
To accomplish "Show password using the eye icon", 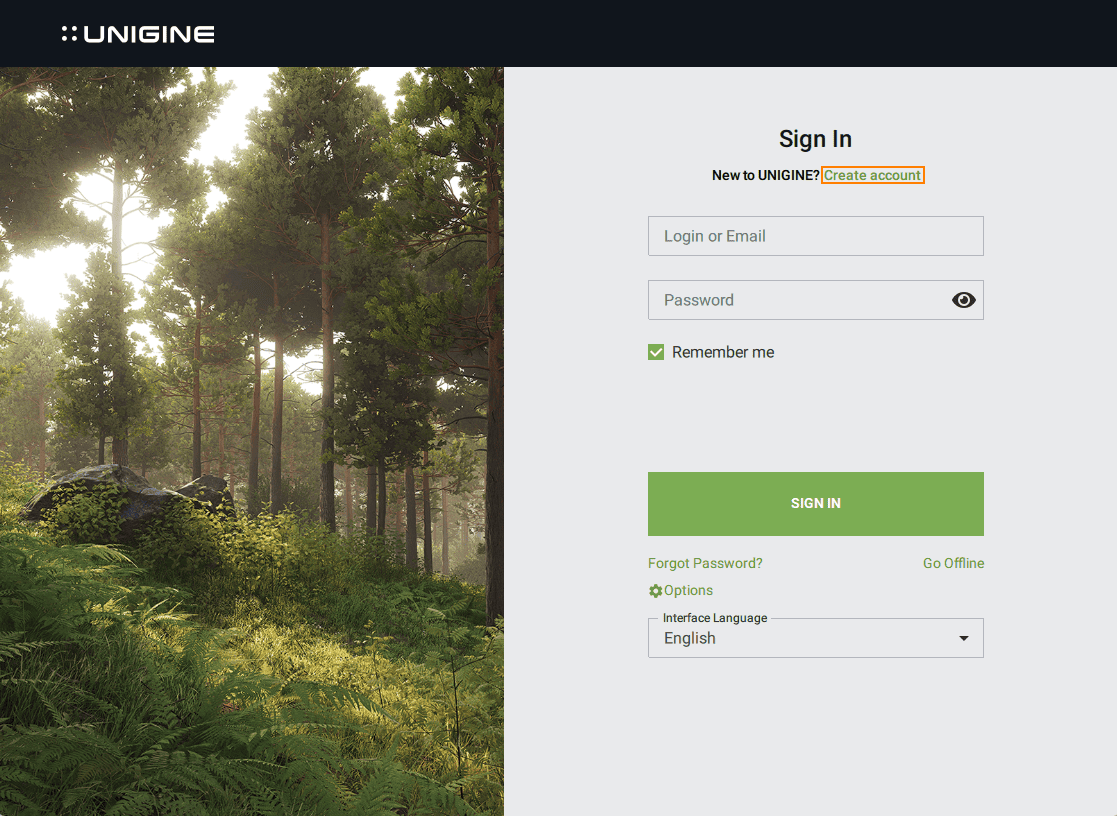I will click(x=963, y=300).
